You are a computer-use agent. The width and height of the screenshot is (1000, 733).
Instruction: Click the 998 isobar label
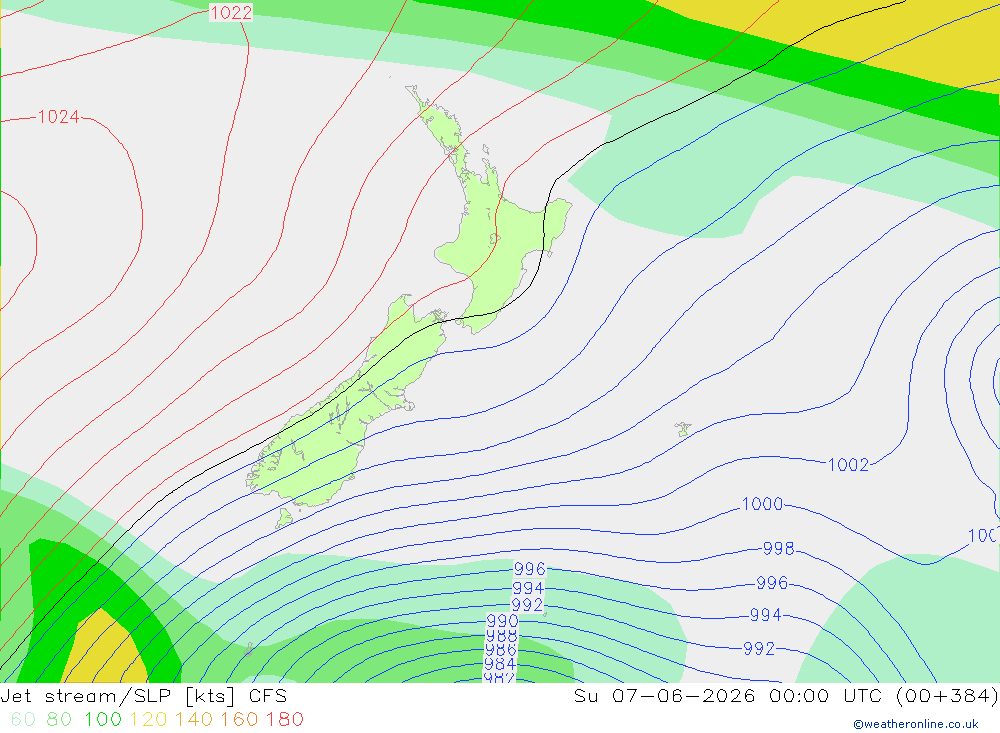(x=778, y=549)
